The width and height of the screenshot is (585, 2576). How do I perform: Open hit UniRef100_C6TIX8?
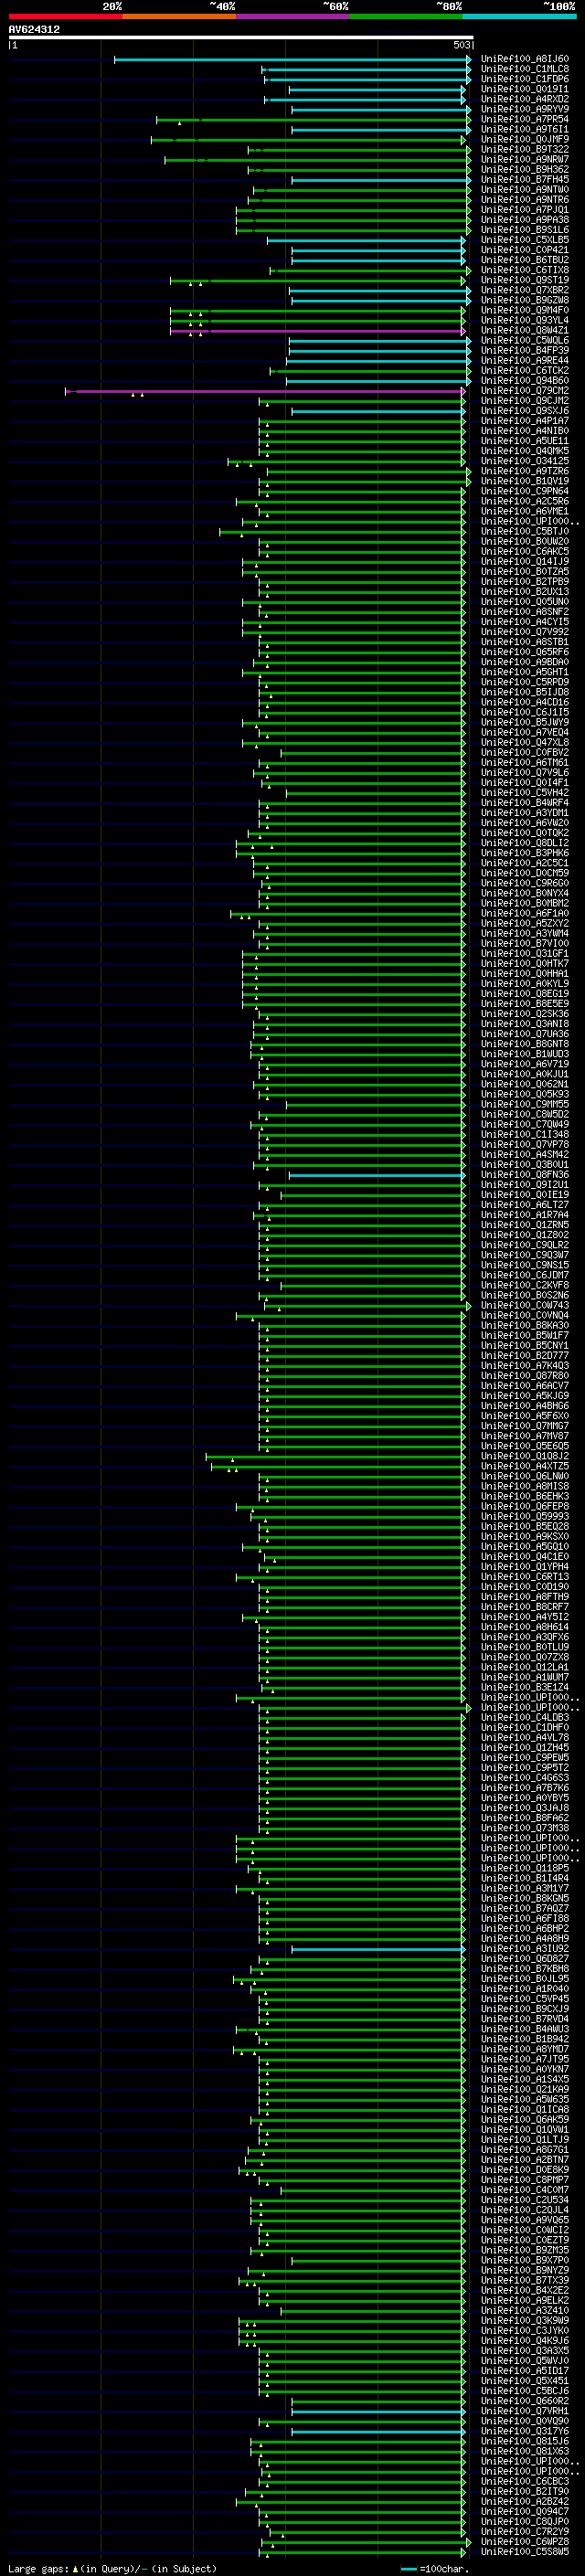525,270
